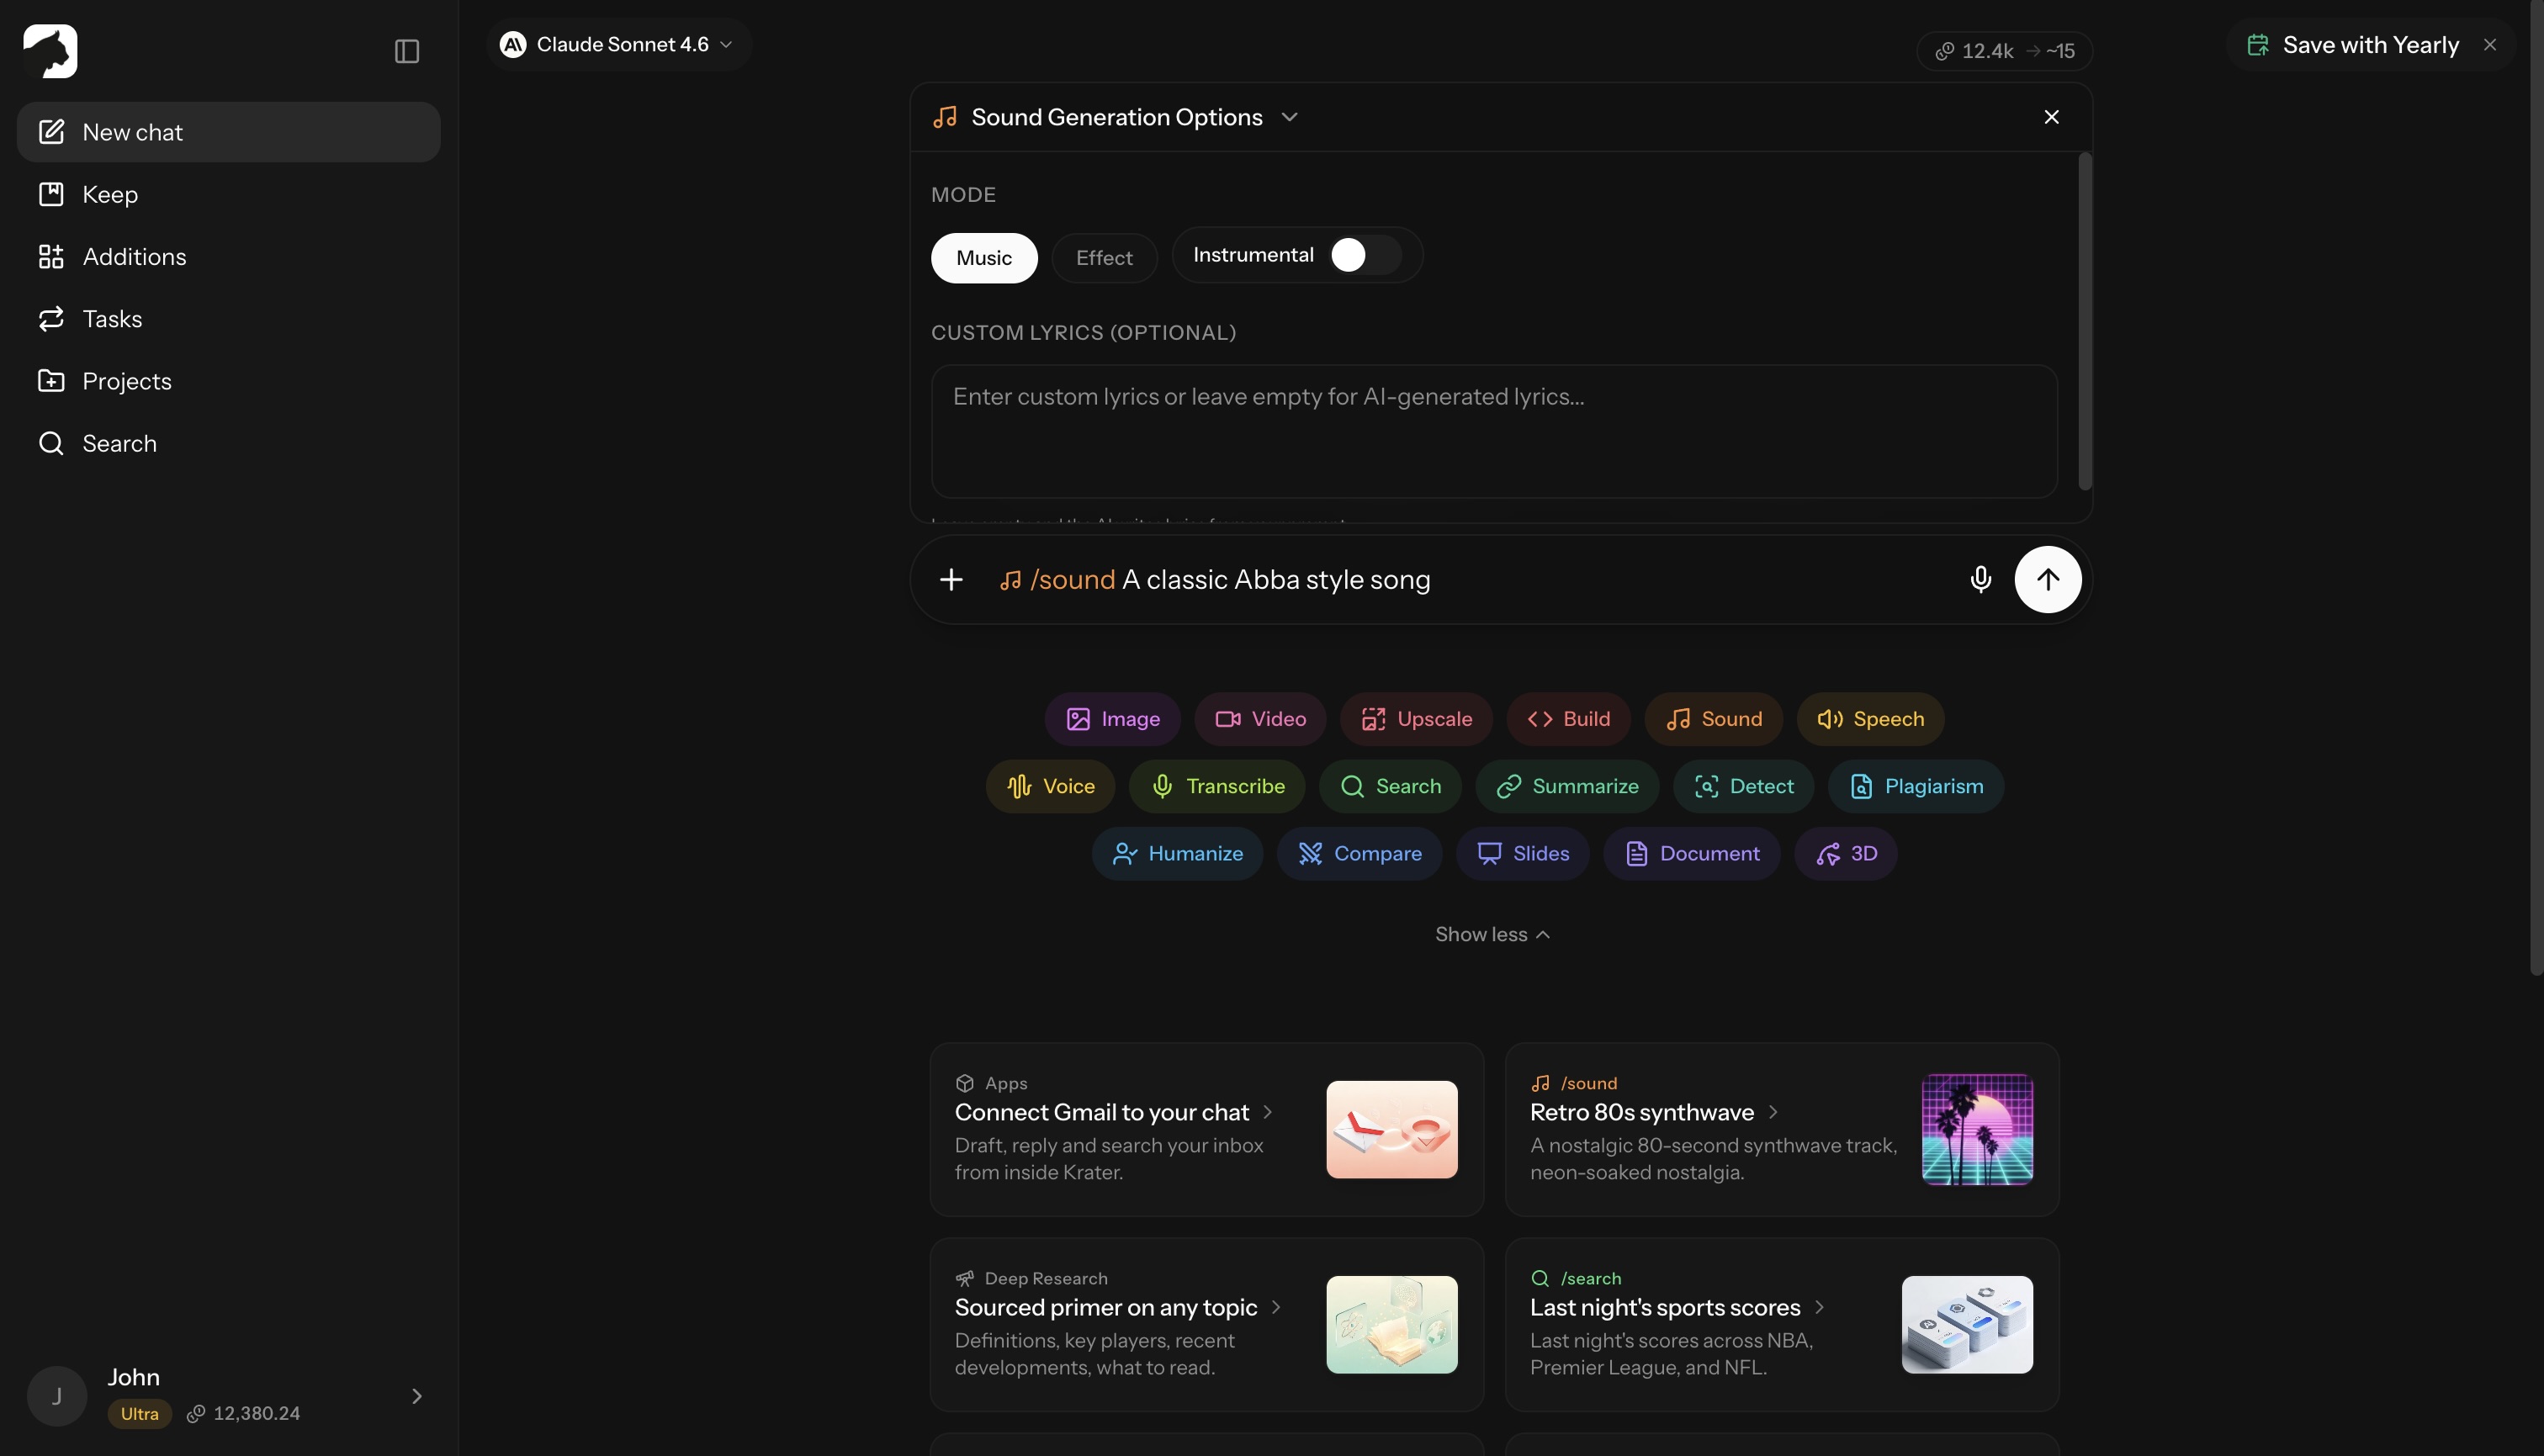Select the Image tool chip
This screenshot has width=2544, height=1456.
pyautogui.click(x=1112, y=719)
